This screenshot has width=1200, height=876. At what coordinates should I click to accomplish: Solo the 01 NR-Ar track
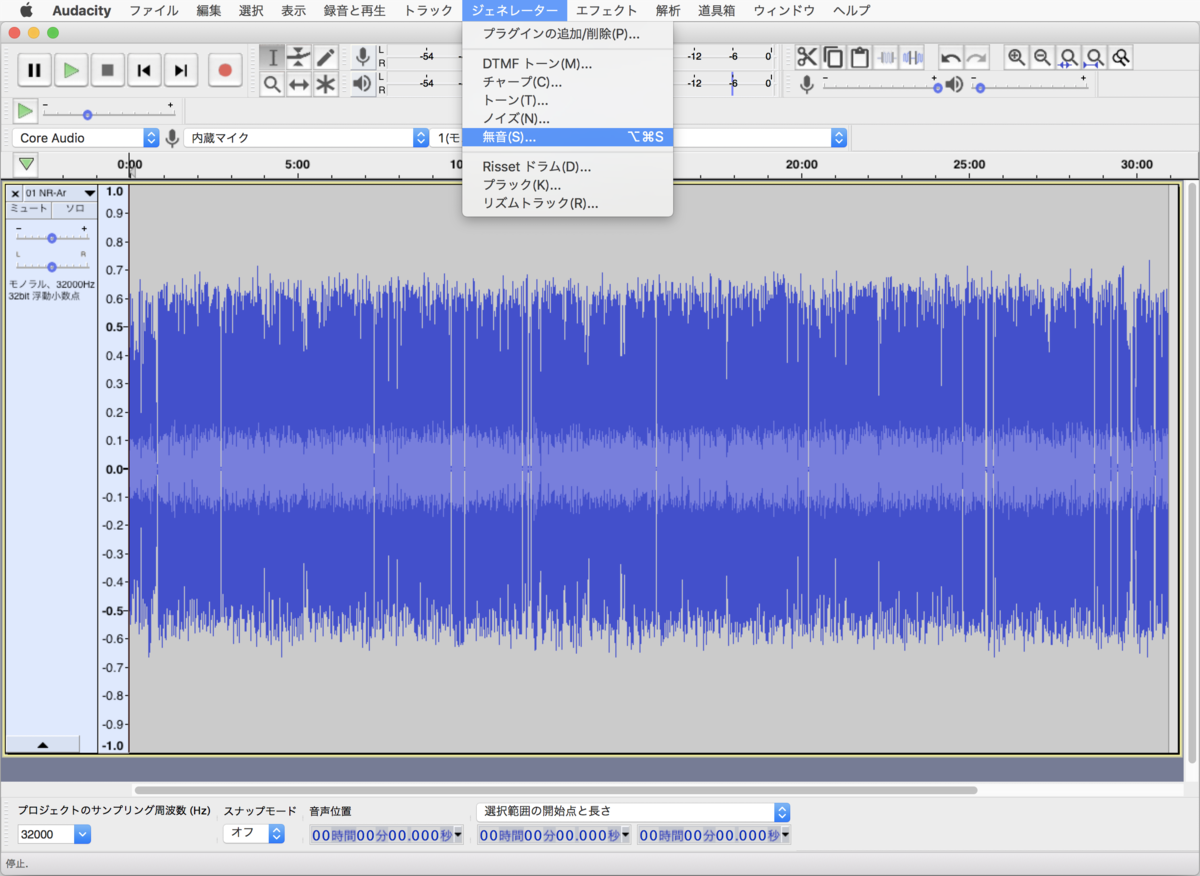coord(74,209)
